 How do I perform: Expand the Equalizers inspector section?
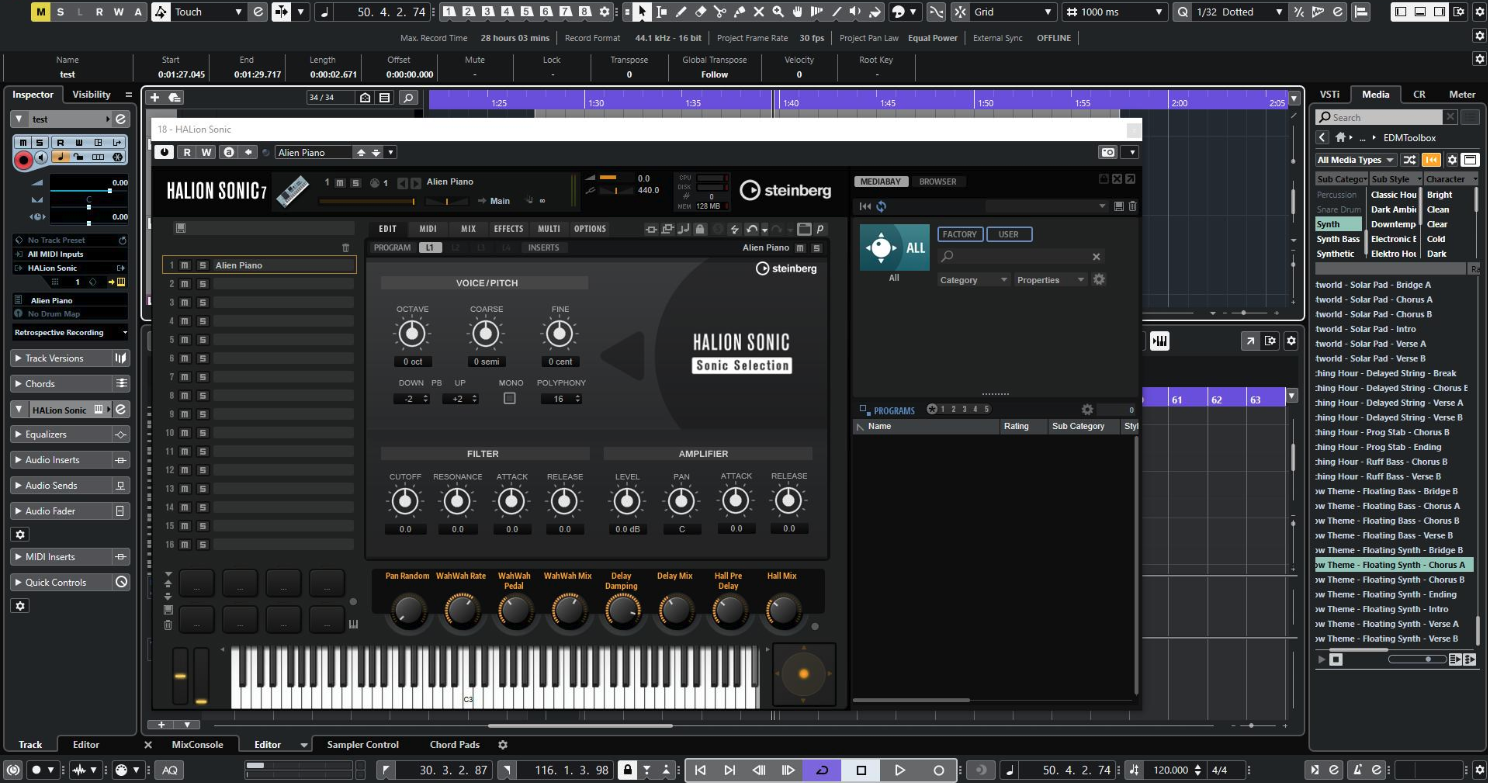pyautogui.click(x=71, y=435)
